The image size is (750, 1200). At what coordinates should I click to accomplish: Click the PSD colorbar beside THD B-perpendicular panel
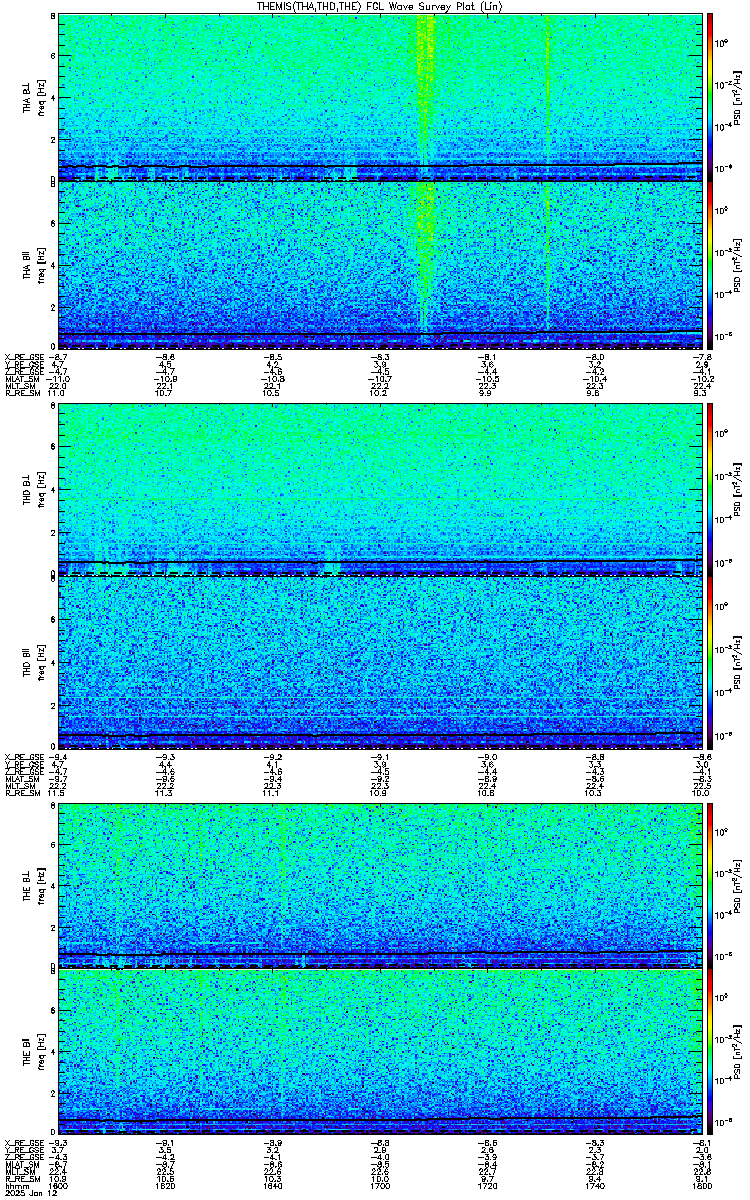pos(710,491)
